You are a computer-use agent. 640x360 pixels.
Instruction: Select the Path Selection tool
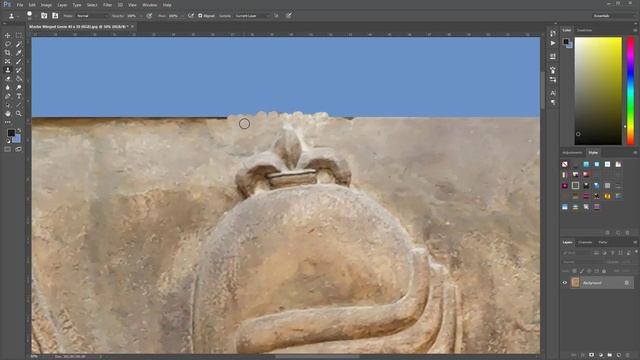coord(7,105)
